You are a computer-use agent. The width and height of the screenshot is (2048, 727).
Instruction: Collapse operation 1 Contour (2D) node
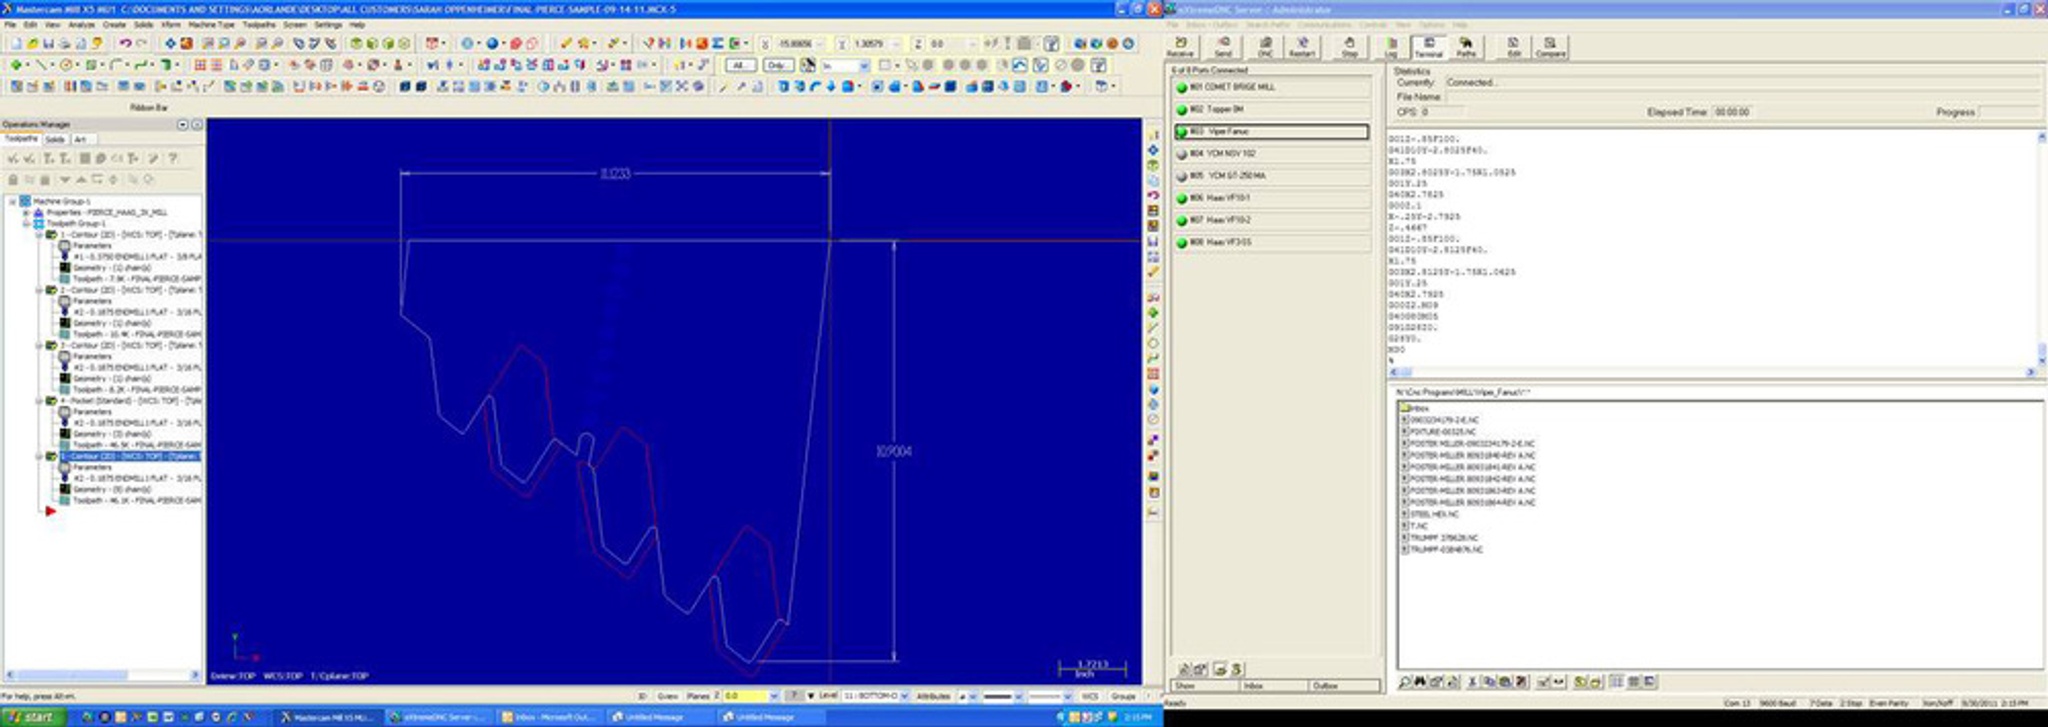[39, 234]
